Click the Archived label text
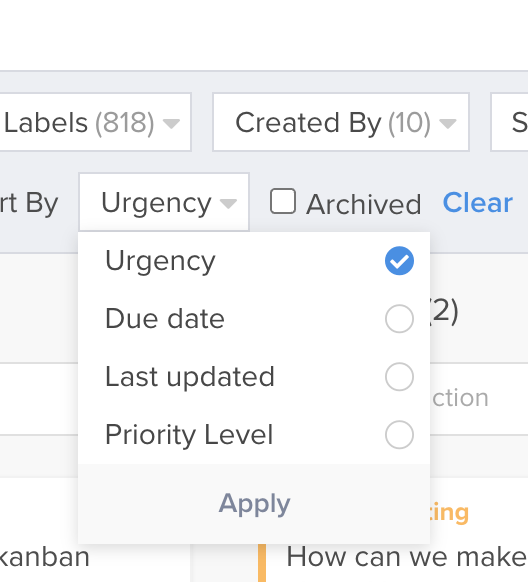528x582 pixels. 364,204
